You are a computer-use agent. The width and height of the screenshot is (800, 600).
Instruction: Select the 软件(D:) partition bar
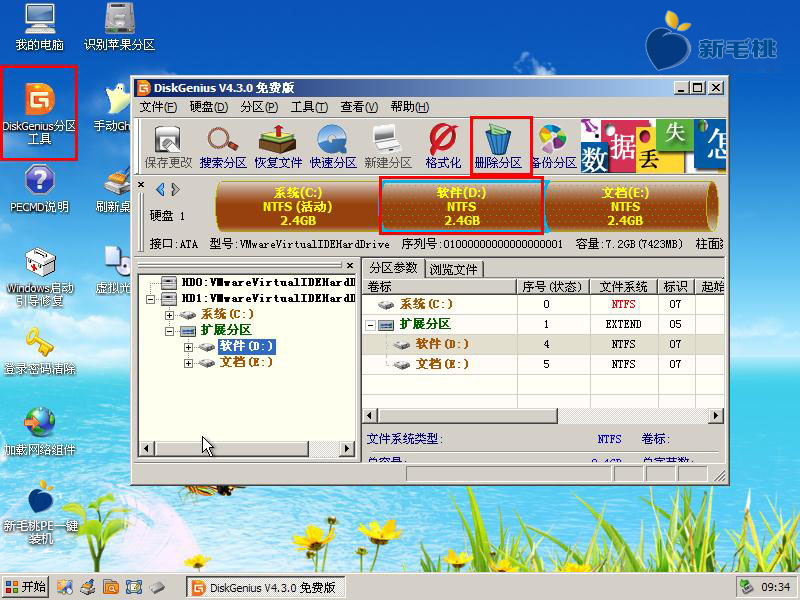[x=461, y=206]
